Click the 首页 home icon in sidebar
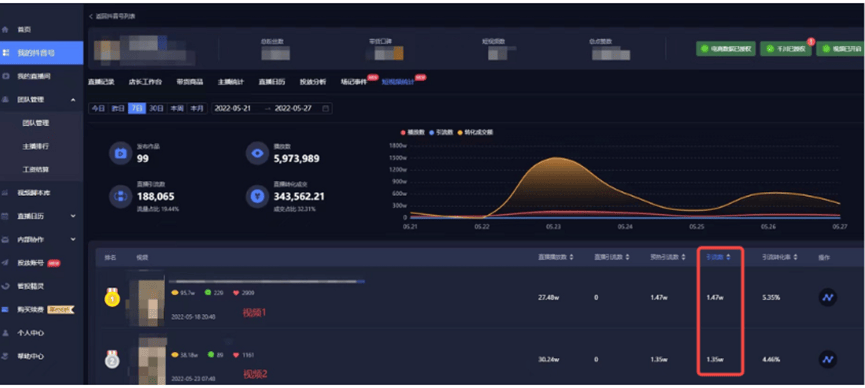 coord(6,29)
